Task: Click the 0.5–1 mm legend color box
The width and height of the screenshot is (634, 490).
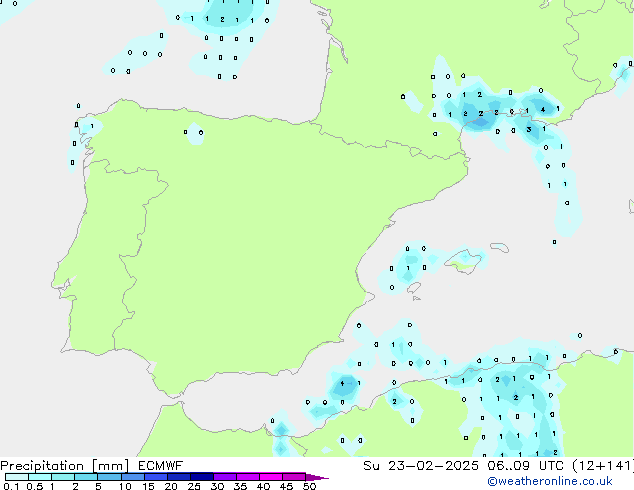Action: [x=40, y=477]
